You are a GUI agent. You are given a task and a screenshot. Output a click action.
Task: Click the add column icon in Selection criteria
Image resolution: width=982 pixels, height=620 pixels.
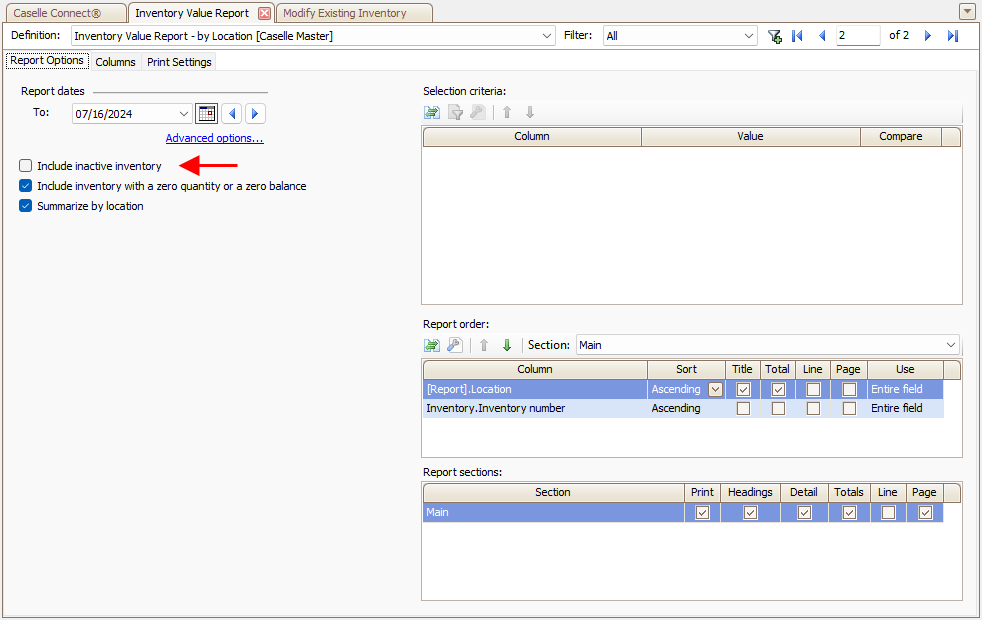click(432, 113)
